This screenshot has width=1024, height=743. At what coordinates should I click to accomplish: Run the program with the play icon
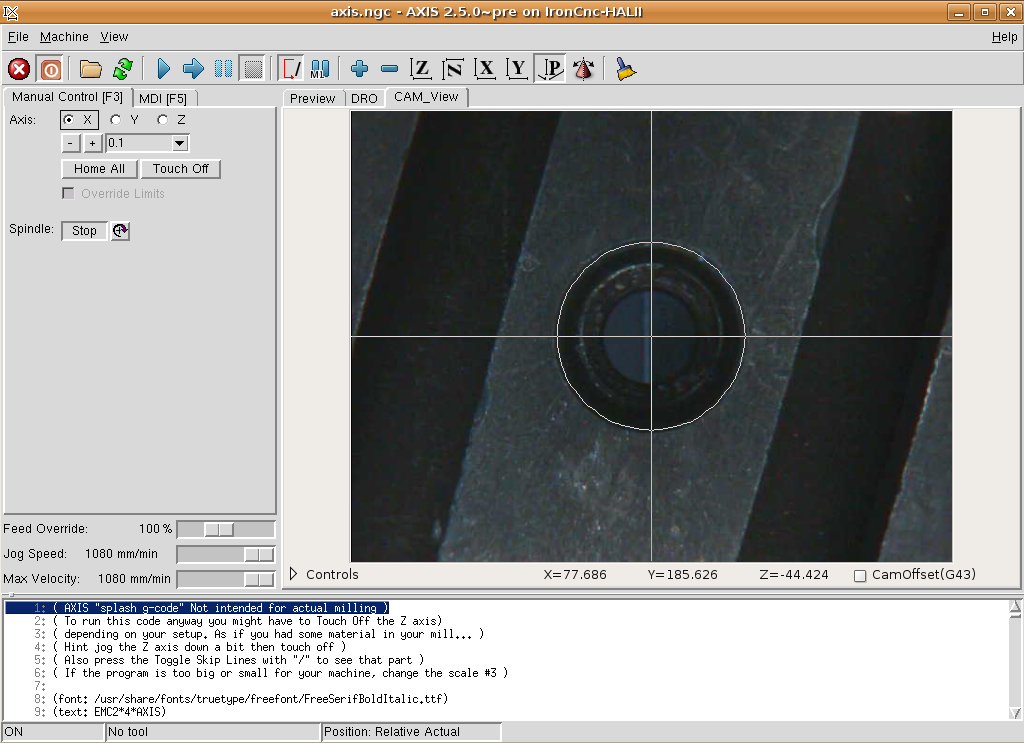click(163, 69)
